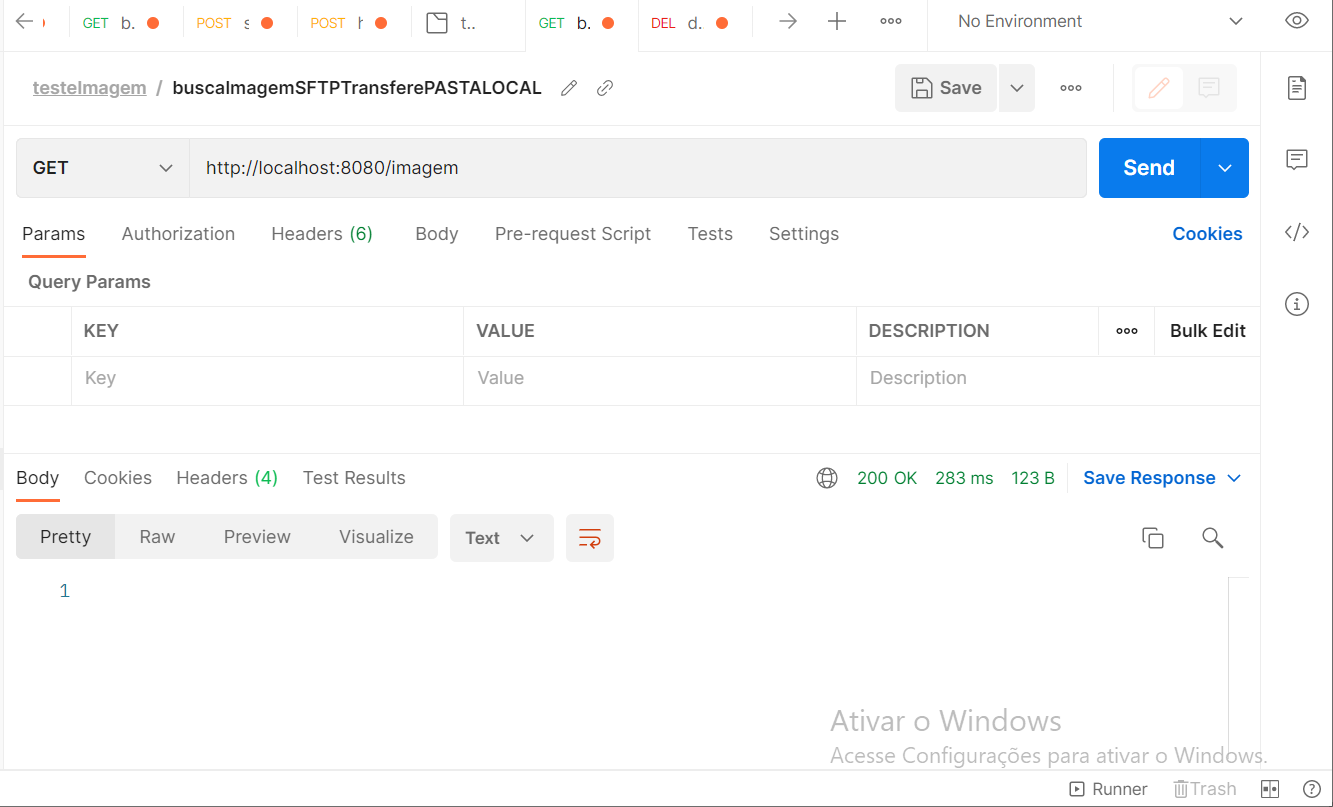Open response Headers (4) tab
The image size is (1333, 807).
pyautogui.click(x=227, y=478)
